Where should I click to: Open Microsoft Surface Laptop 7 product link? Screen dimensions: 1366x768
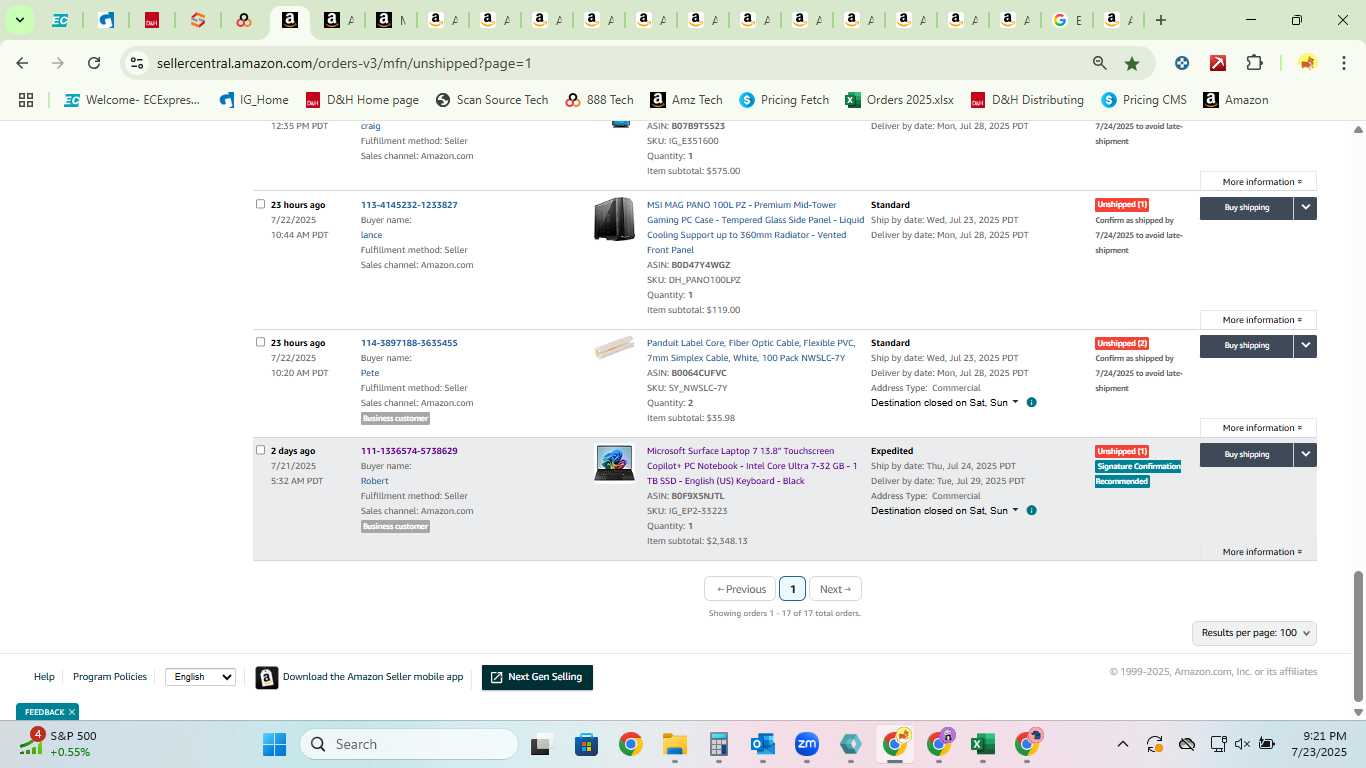(752, 466)
